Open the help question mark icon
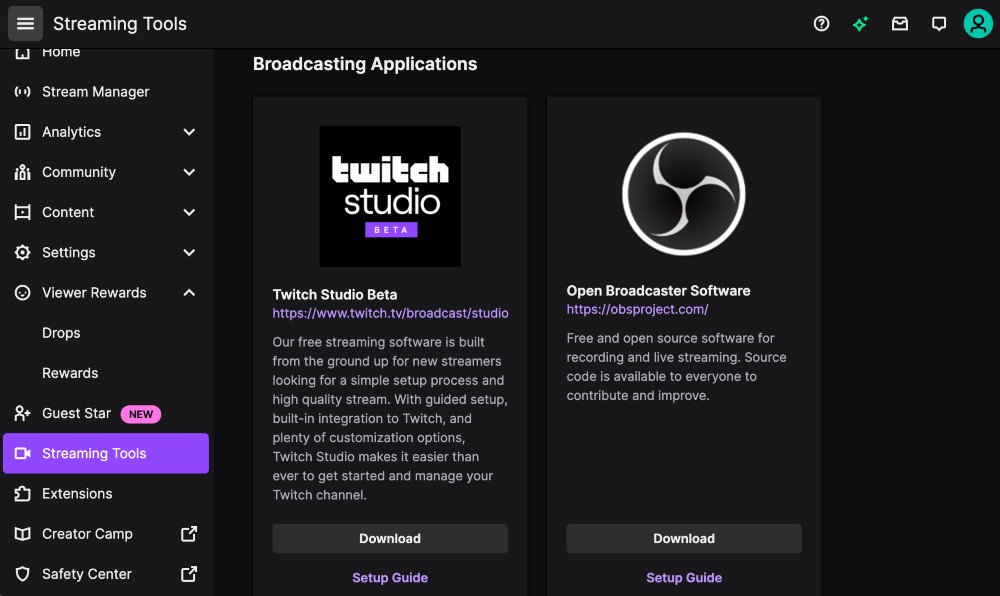The height and width of the screenshot is (596, 1000). tap(821, 23)
